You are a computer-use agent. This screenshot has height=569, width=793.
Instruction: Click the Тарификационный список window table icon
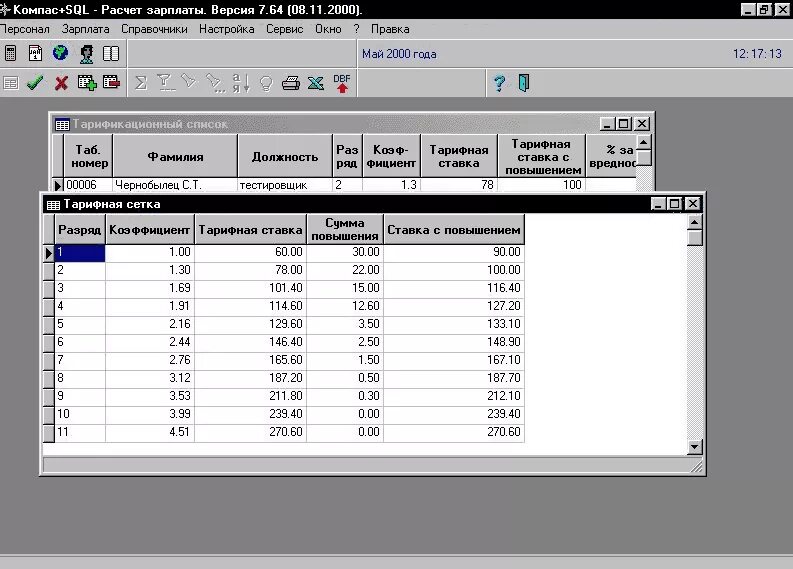62,124
